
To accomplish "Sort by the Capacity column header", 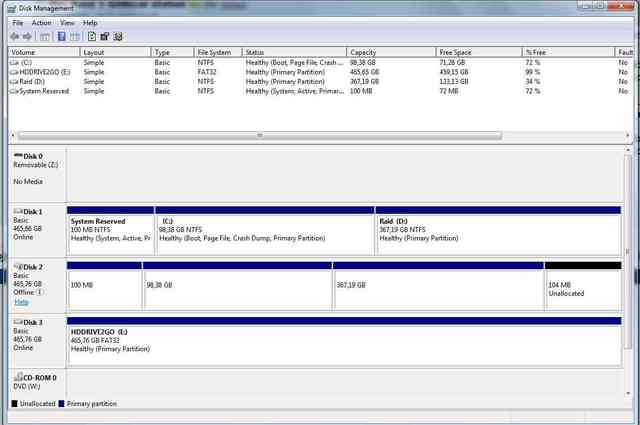I will coord(391,52).
